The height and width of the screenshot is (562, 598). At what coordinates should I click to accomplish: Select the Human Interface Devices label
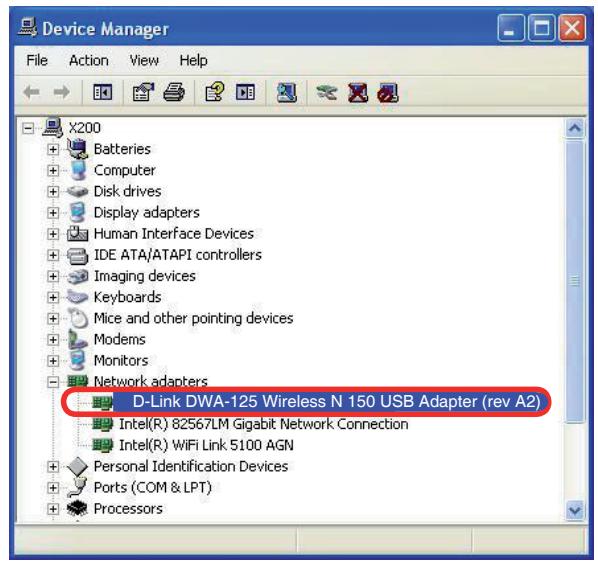pos(174,233)
